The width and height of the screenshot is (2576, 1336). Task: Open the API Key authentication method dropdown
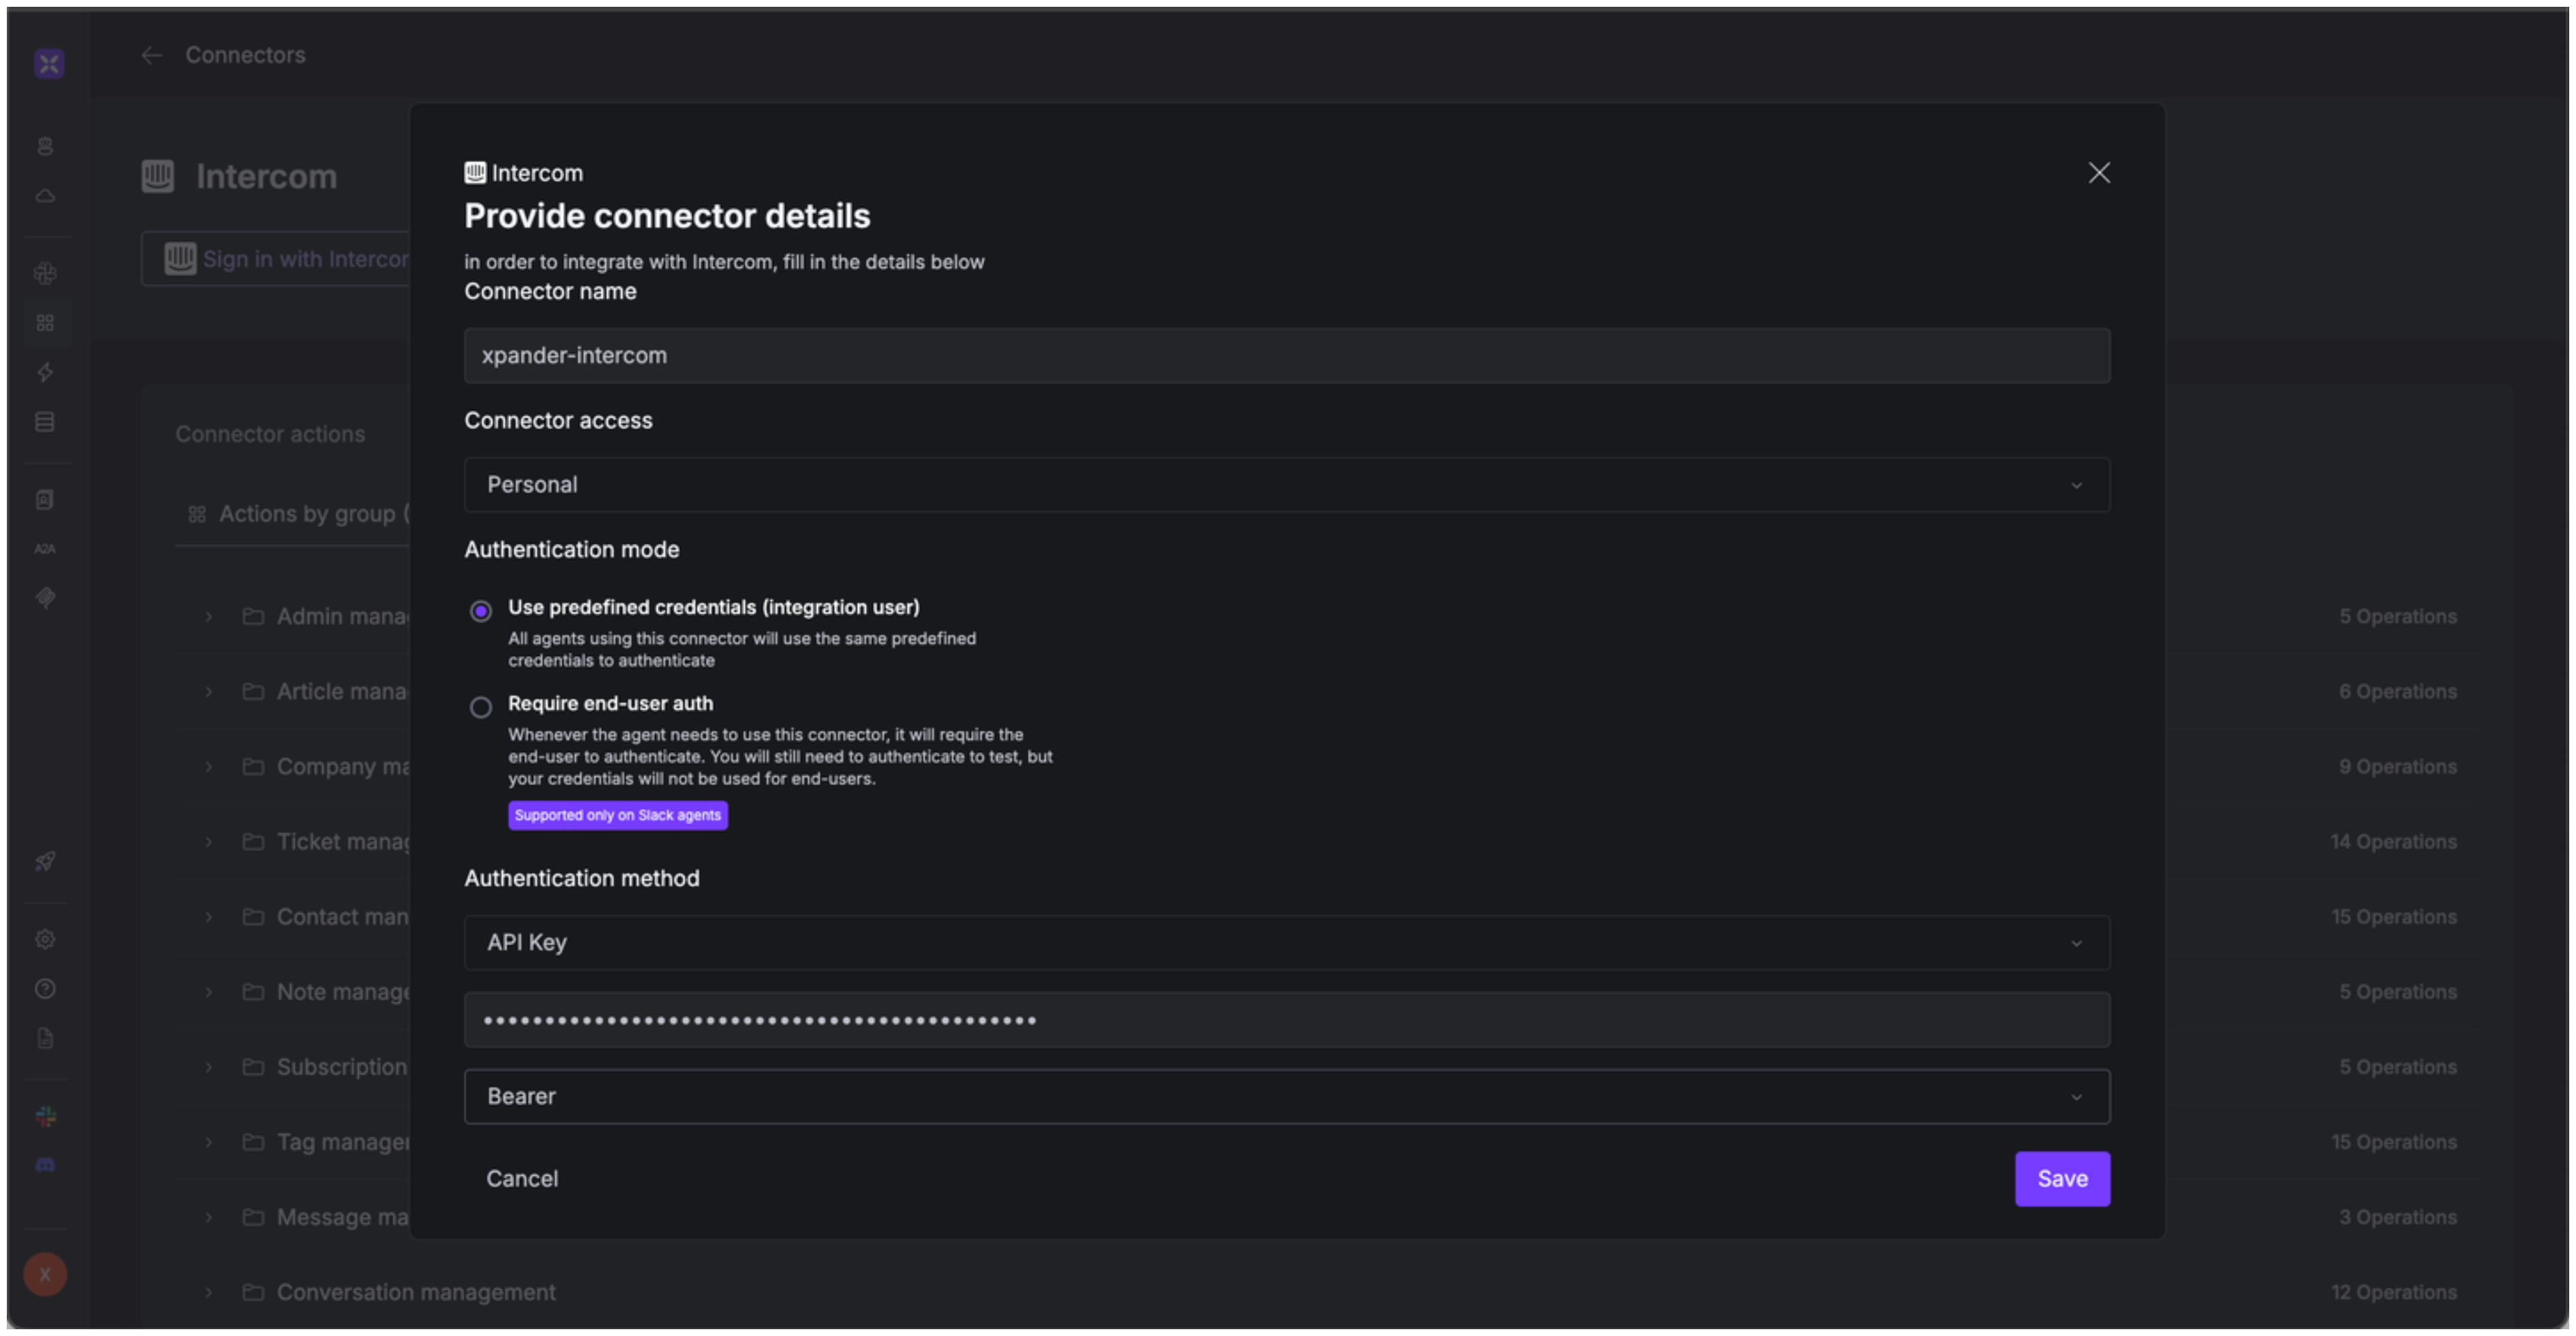(1286, 942)
